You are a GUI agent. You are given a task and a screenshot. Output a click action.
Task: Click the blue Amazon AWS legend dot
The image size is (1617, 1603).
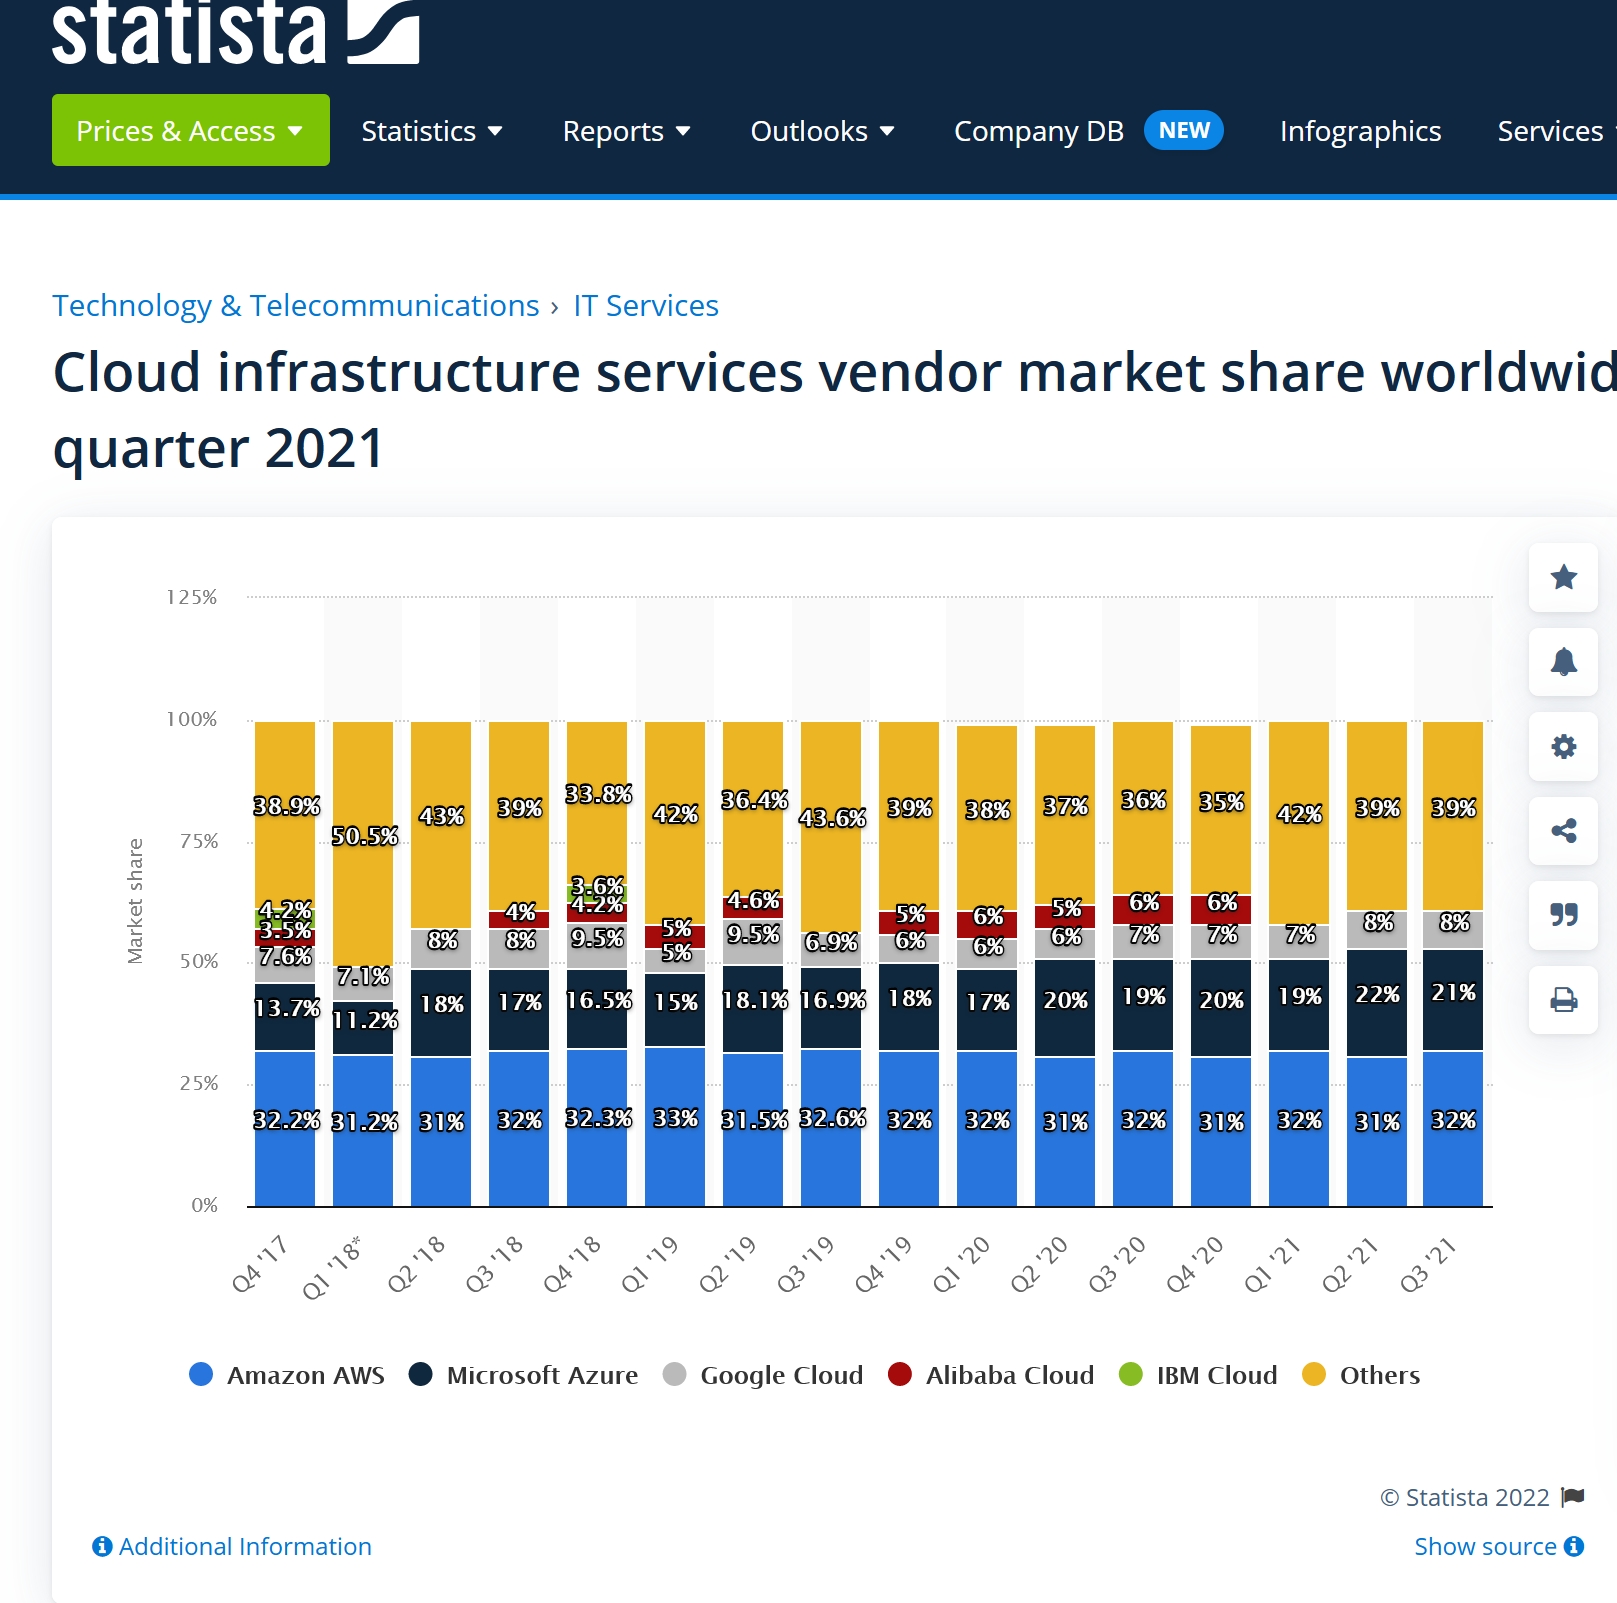point(201,1374)
